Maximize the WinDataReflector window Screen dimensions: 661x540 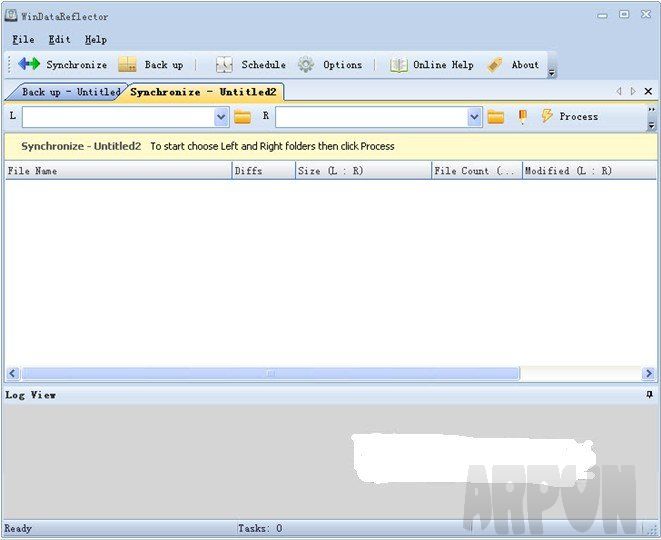coord(624,15)
